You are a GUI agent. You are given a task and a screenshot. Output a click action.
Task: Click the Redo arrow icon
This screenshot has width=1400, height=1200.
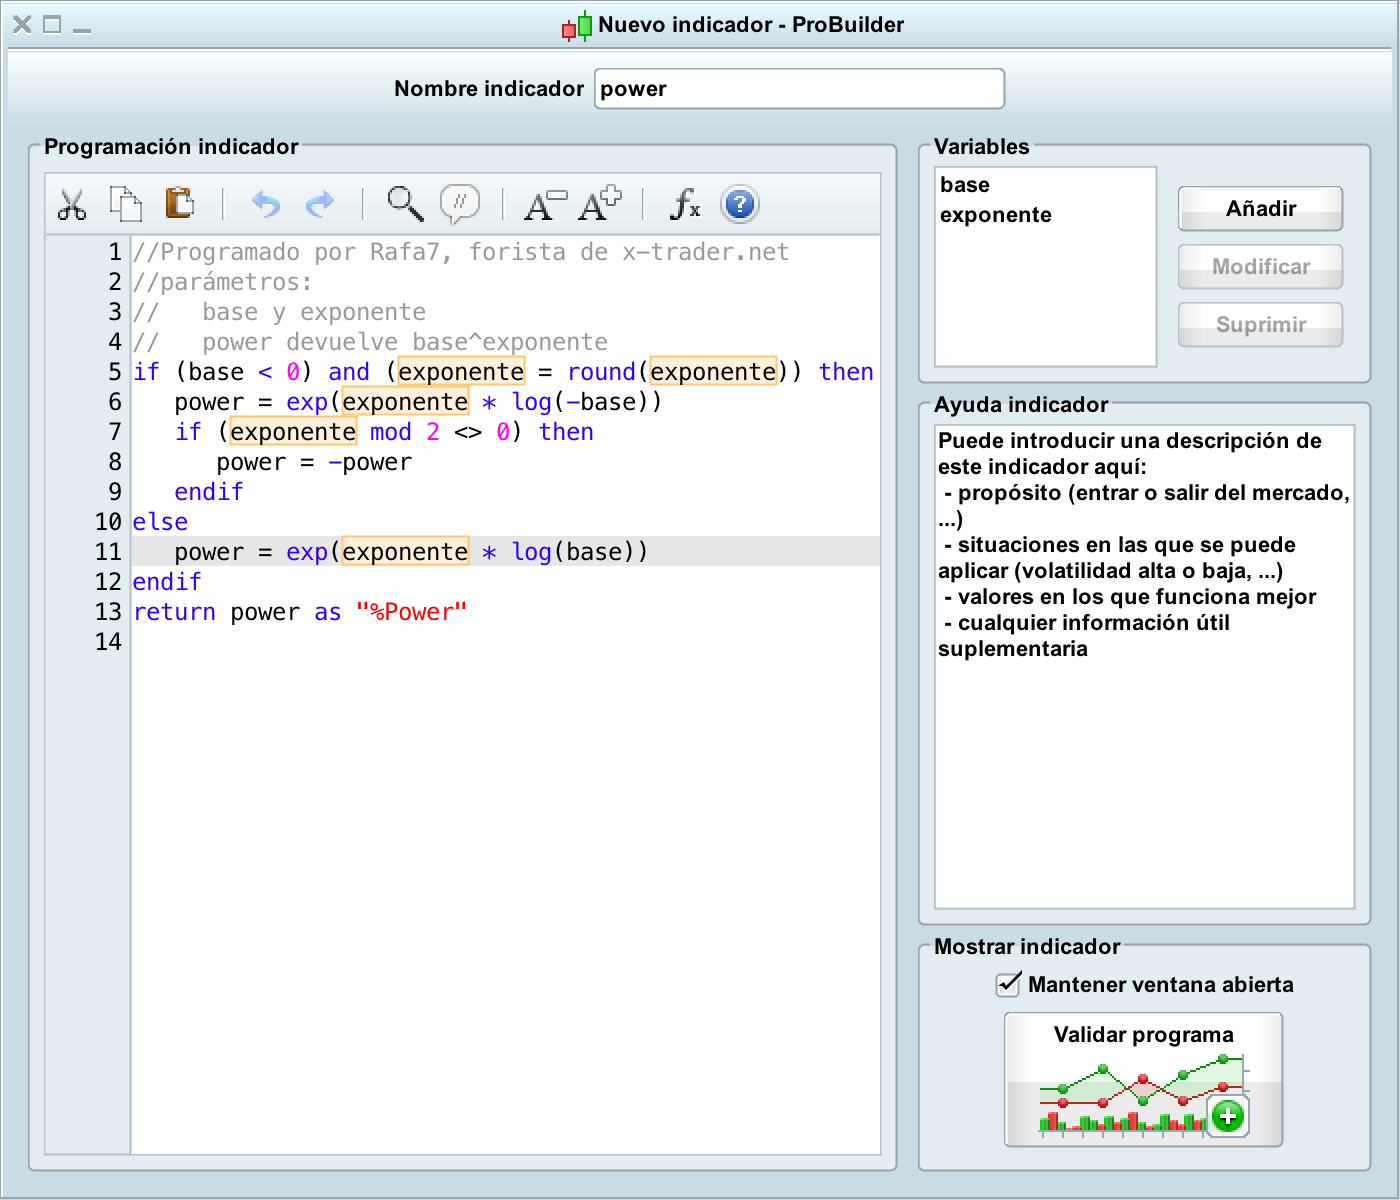[319, 204]
